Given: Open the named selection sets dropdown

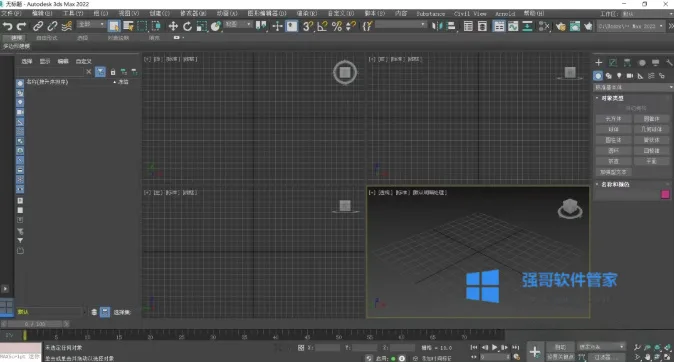Looking at the screenshot, I should pos(401,25).
